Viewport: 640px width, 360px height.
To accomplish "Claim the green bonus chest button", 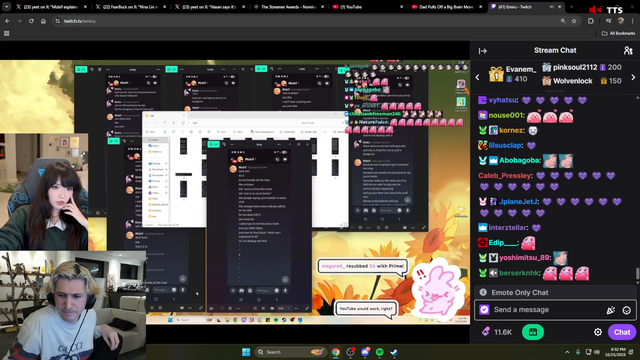I will 533,332.
